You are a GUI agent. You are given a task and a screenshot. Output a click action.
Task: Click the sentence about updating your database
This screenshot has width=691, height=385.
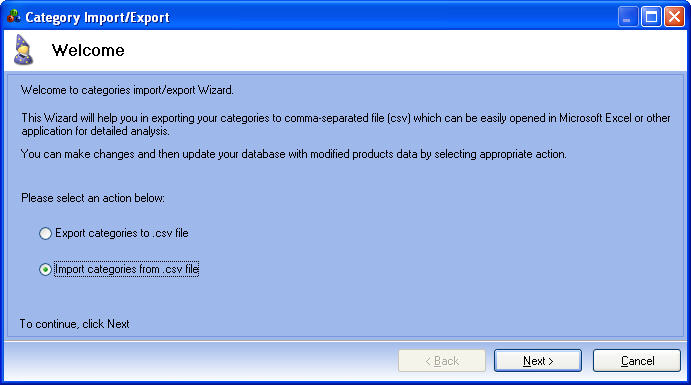294,154
